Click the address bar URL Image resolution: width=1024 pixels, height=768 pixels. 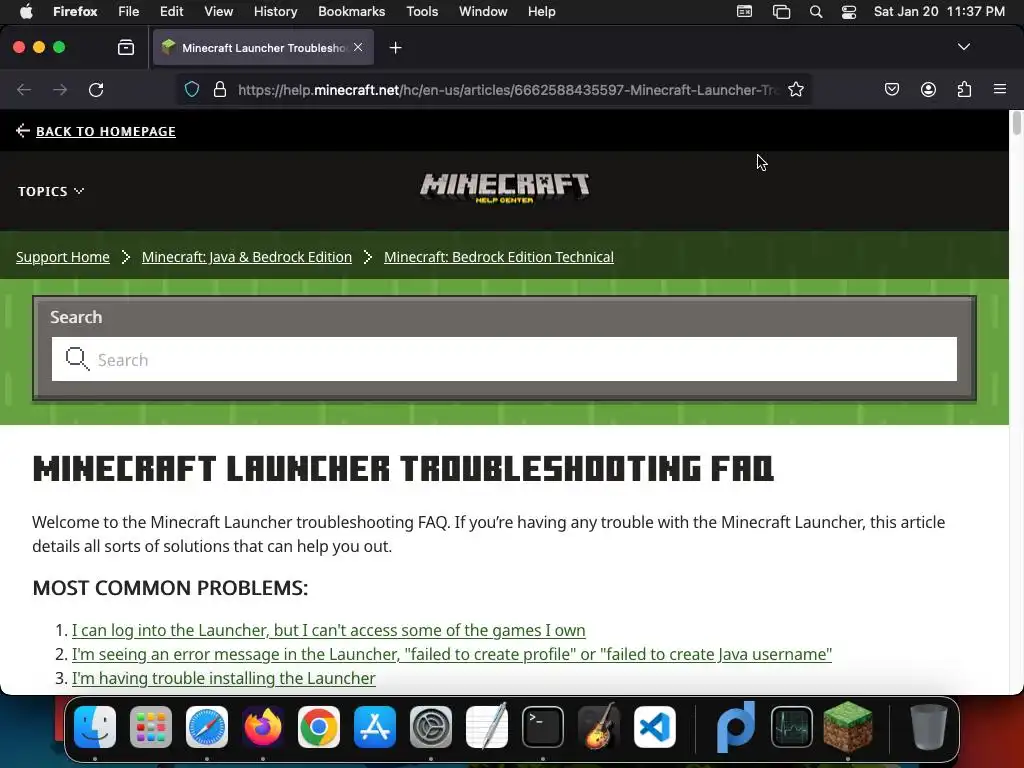(508, 89)
